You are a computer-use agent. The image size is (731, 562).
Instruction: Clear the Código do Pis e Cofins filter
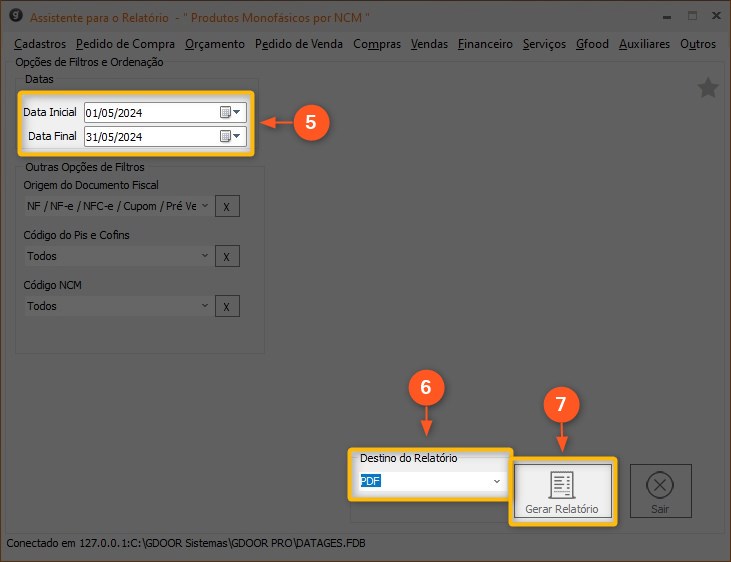[227, 257]
